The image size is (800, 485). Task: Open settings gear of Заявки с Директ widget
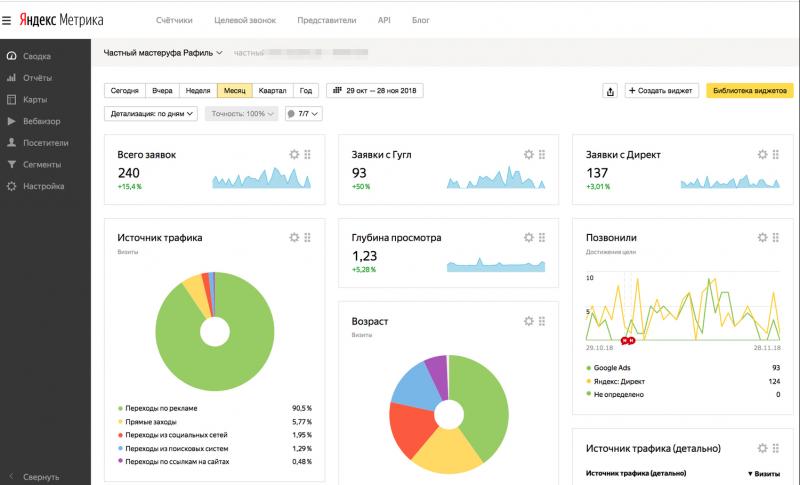click(x=762, y=155)
